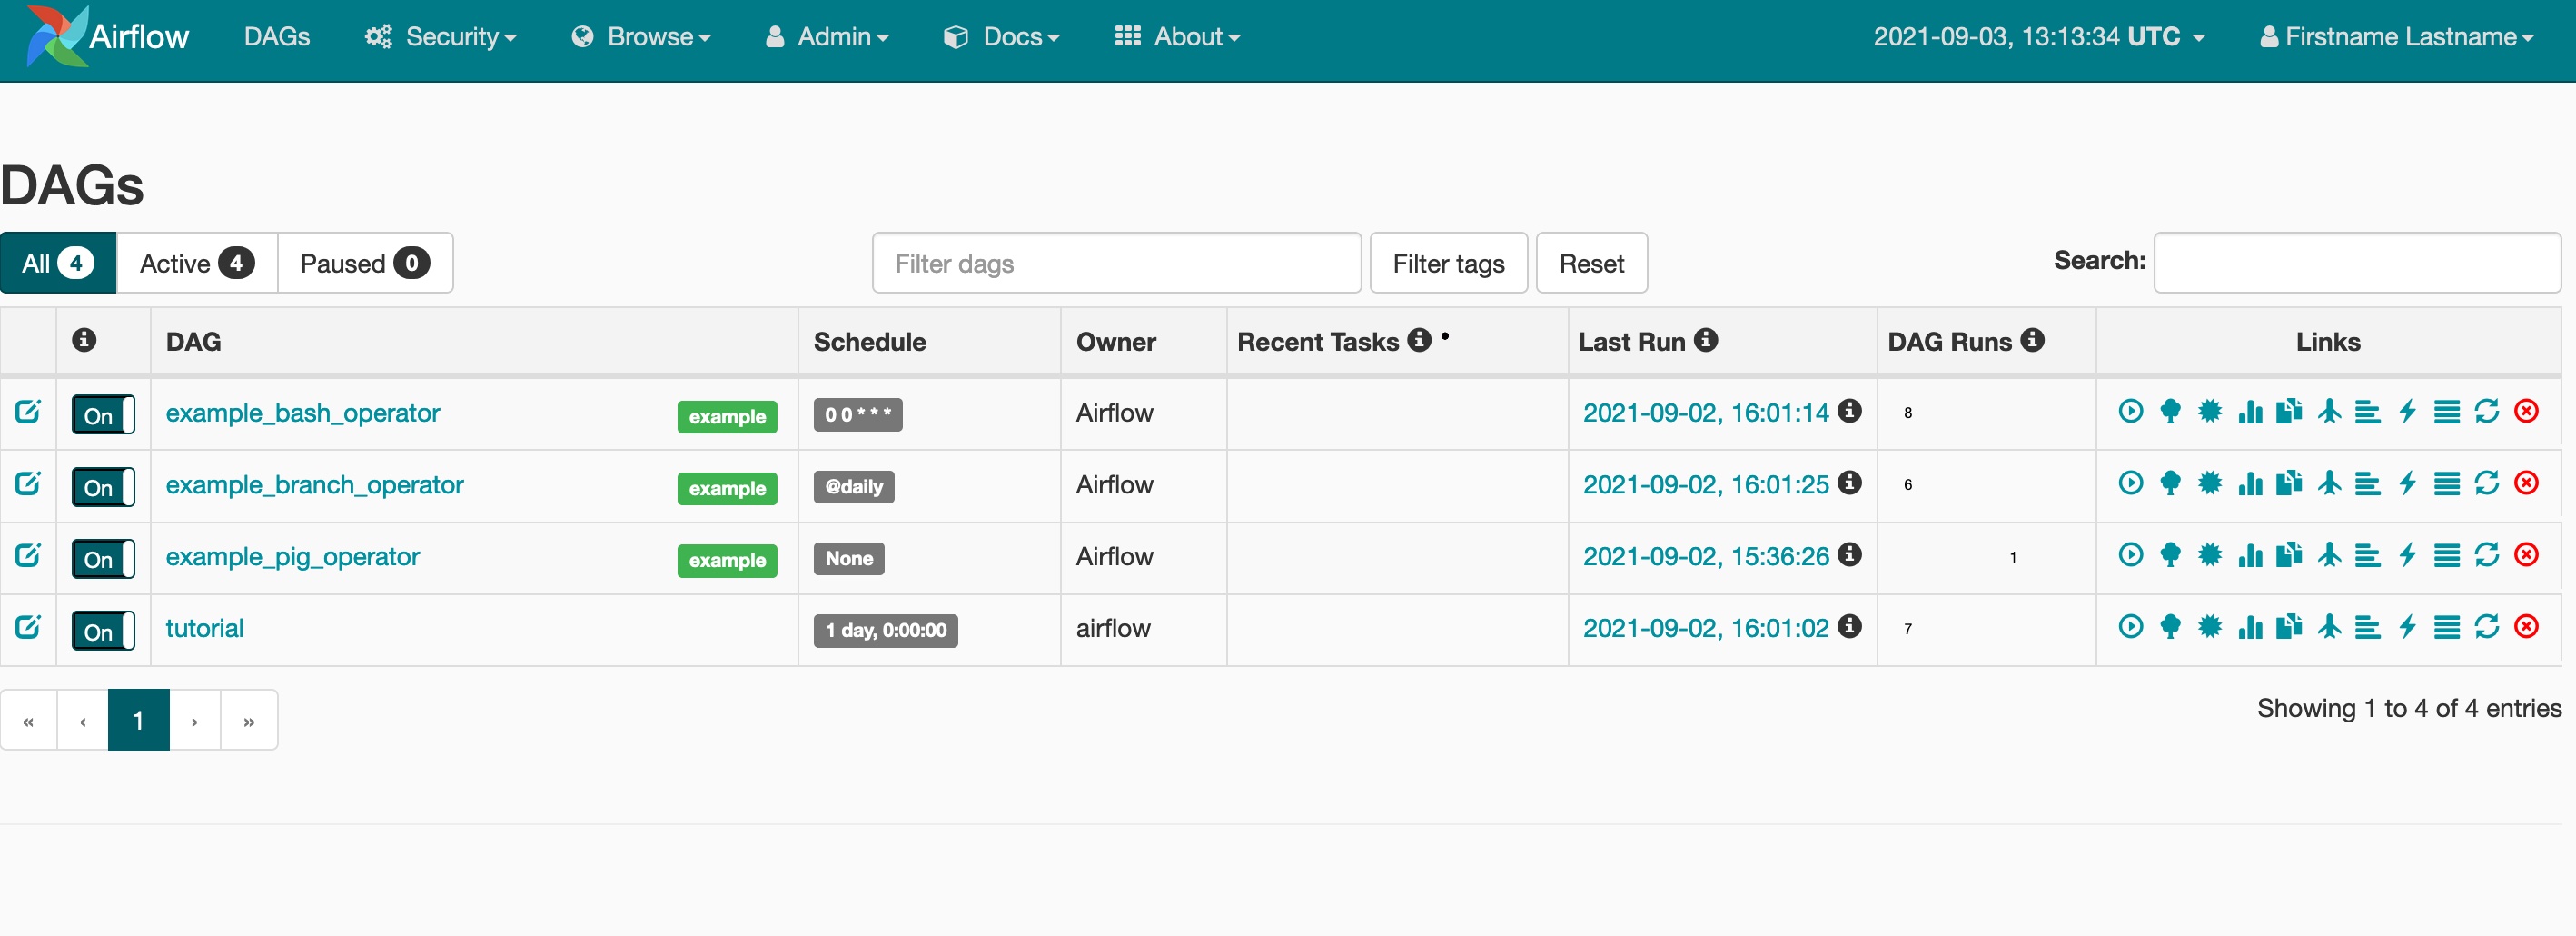Click info icon beside Recent Tasks header
Image resolution: width=2576 pixels, height=936 pixels.
[x=1419, y=340]
